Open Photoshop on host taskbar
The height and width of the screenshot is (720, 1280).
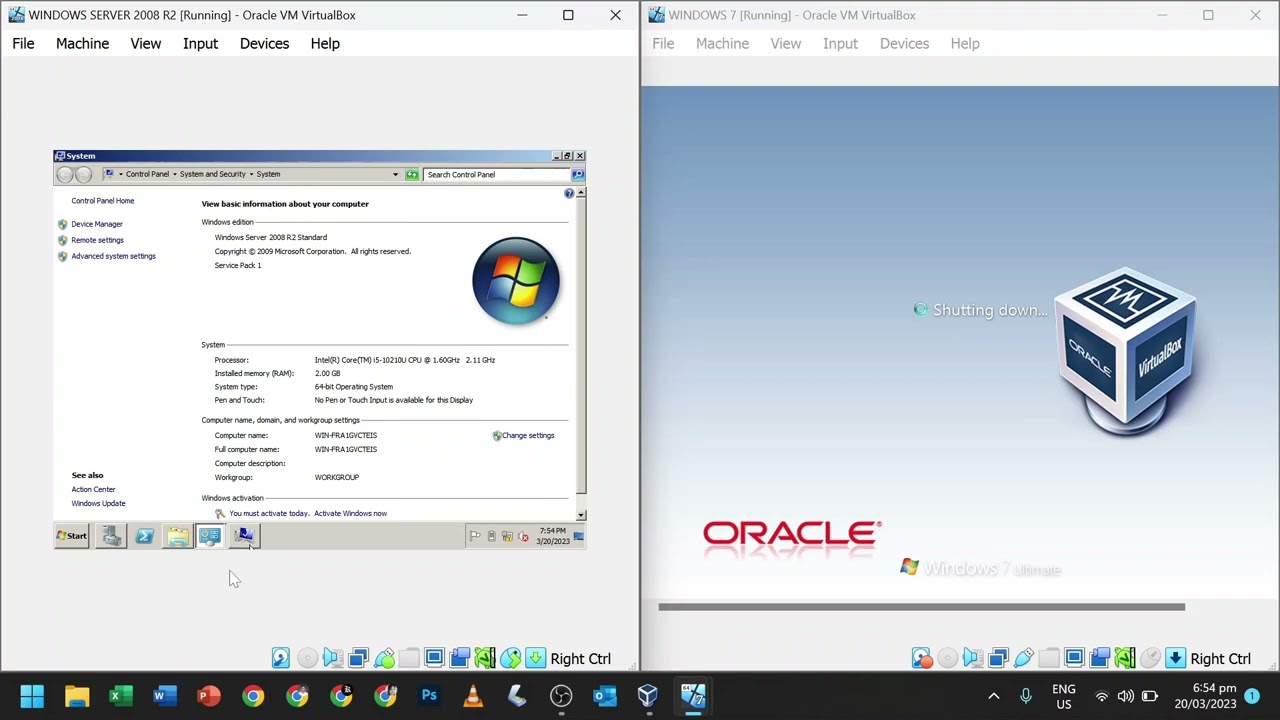[x=429, y=696]
